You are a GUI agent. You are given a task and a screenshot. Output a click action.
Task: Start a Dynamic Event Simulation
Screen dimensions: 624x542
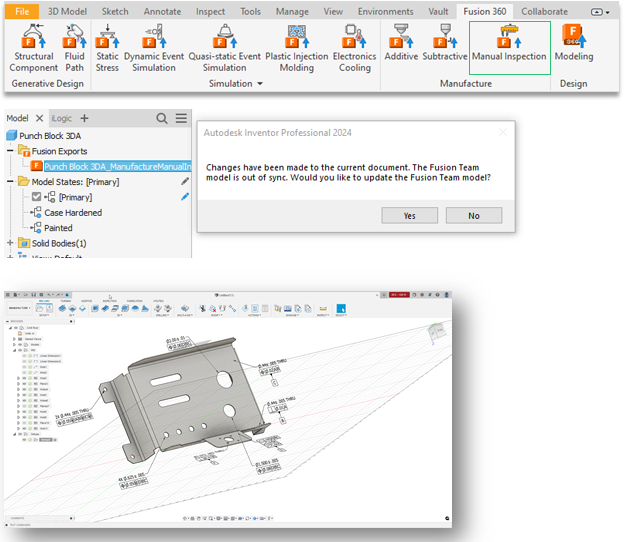[x=154, y=47]
